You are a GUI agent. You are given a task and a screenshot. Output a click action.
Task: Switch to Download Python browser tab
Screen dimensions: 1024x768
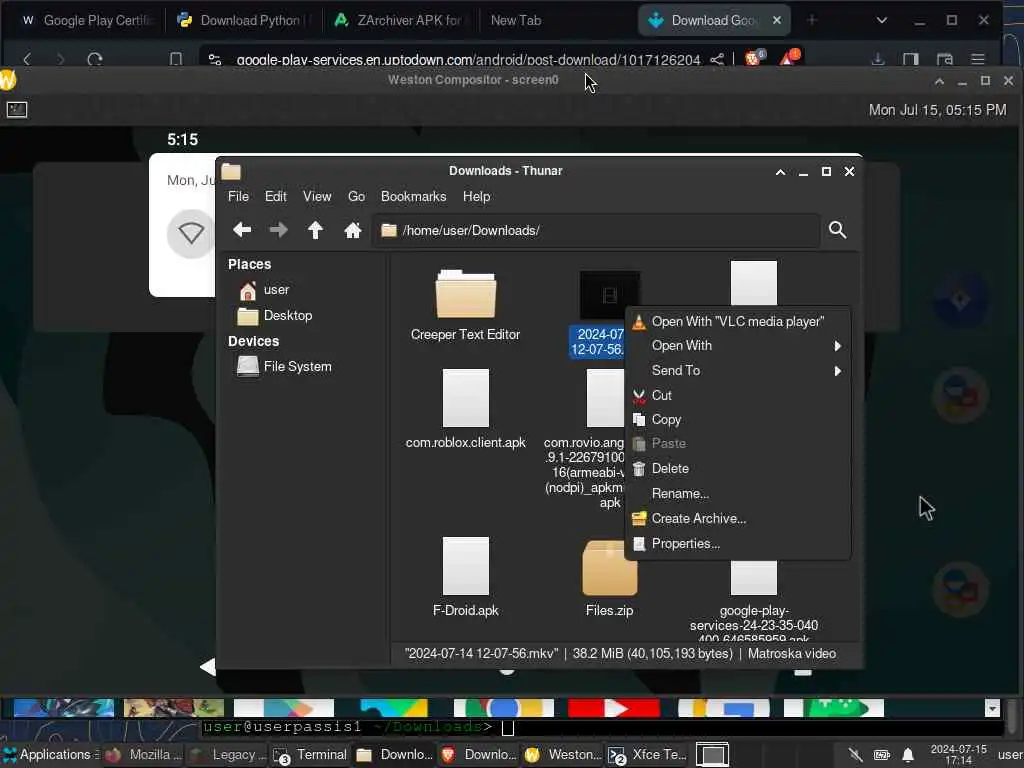coord(244,20)
